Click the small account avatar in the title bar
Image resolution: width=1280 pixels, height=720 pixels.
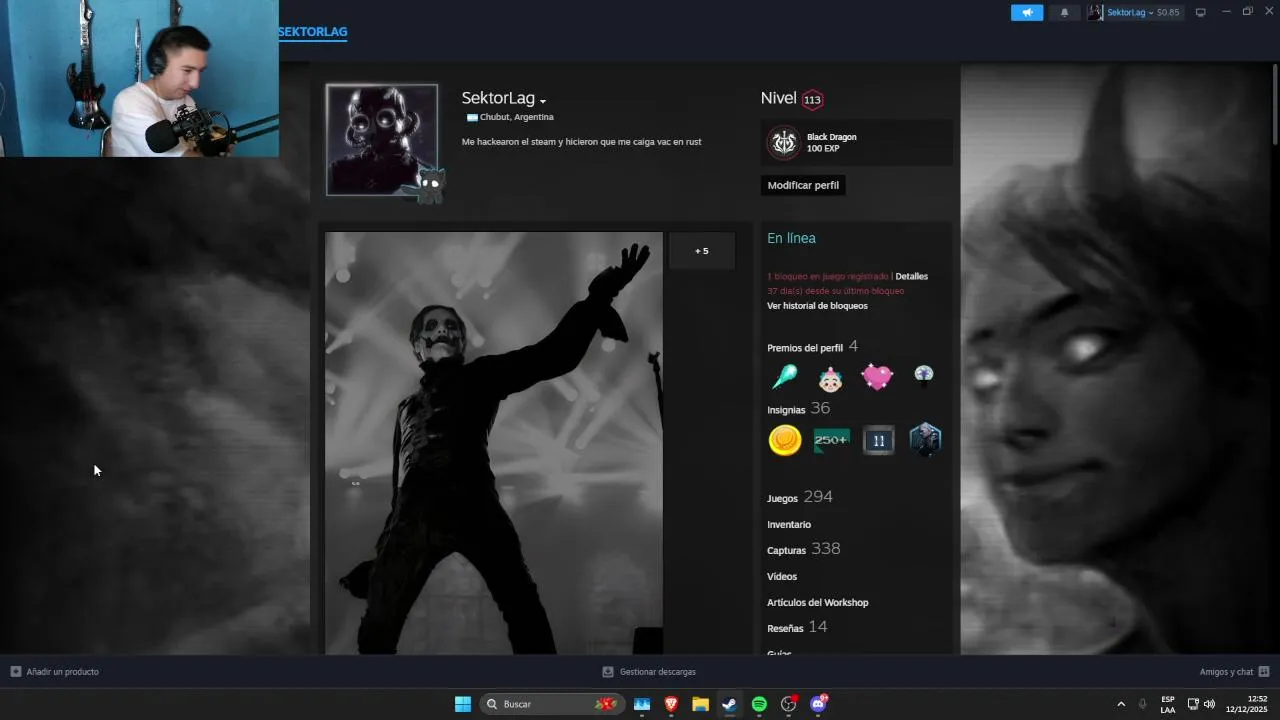(1095, 12)
